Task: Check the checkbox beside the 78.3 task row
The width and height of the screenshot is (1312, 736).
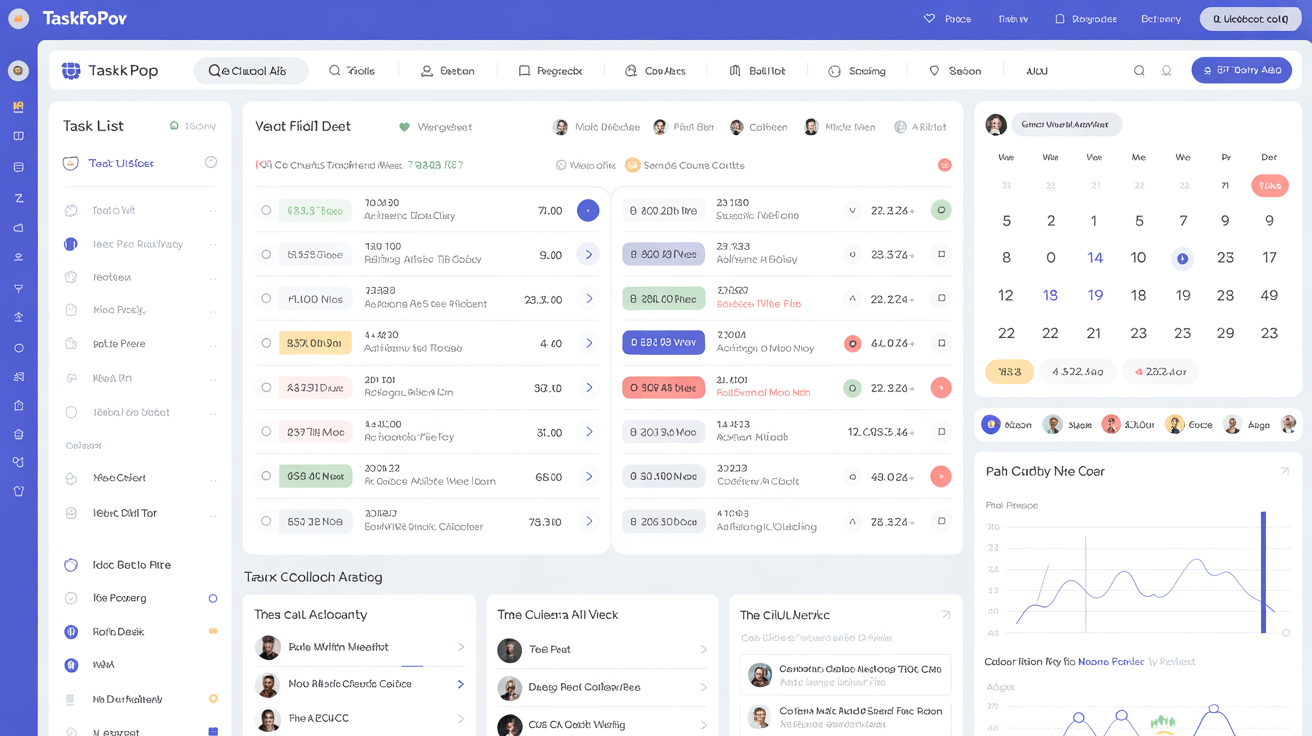Action: (x=267, y=521)
